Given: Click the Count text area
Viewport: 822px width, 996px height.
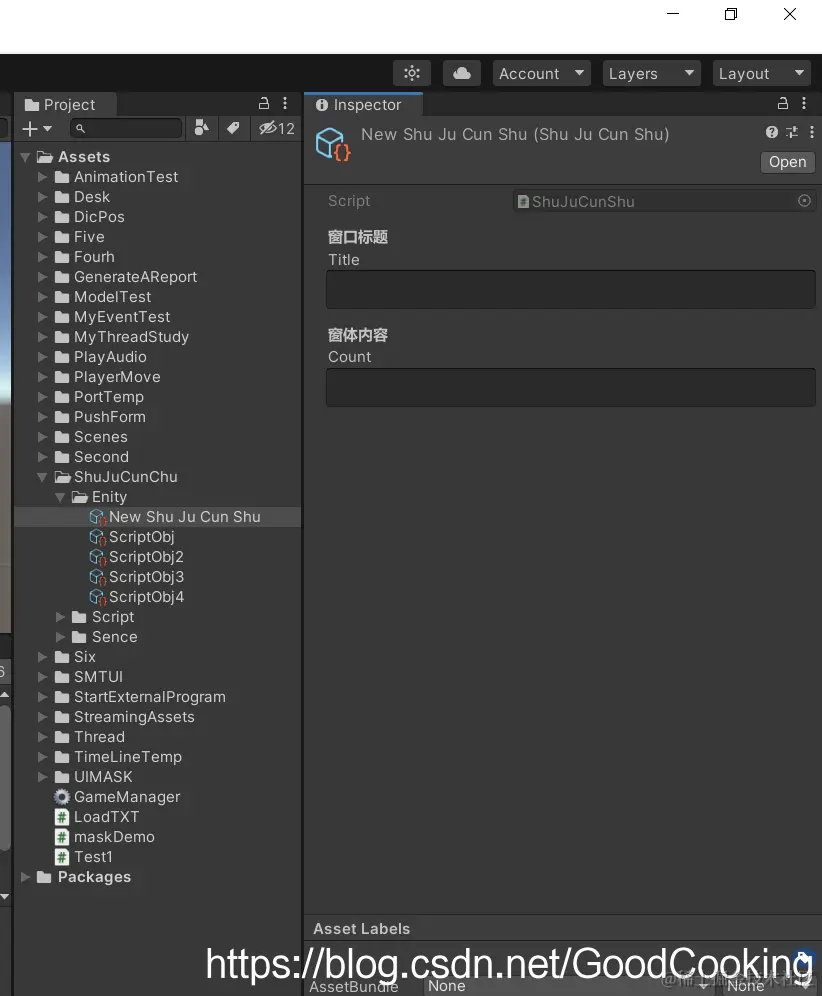Looking at the screenshot, I should point(570,387).
